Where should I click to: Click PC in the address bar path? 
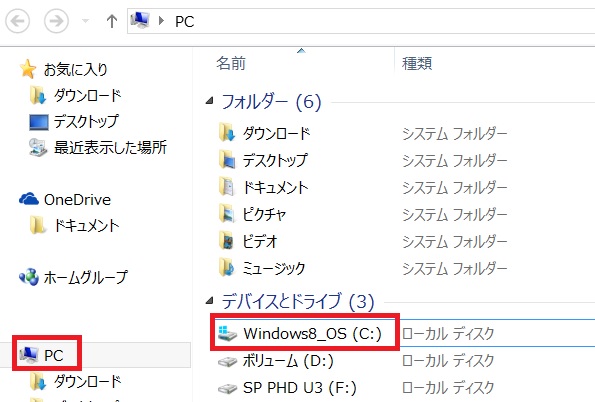point(184,22)
